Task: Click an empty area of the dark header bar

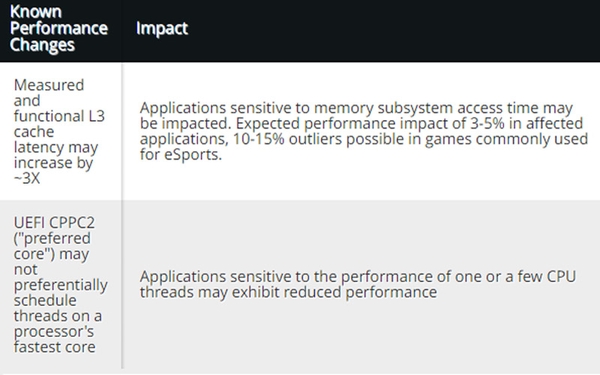Action: pos(394,30)
